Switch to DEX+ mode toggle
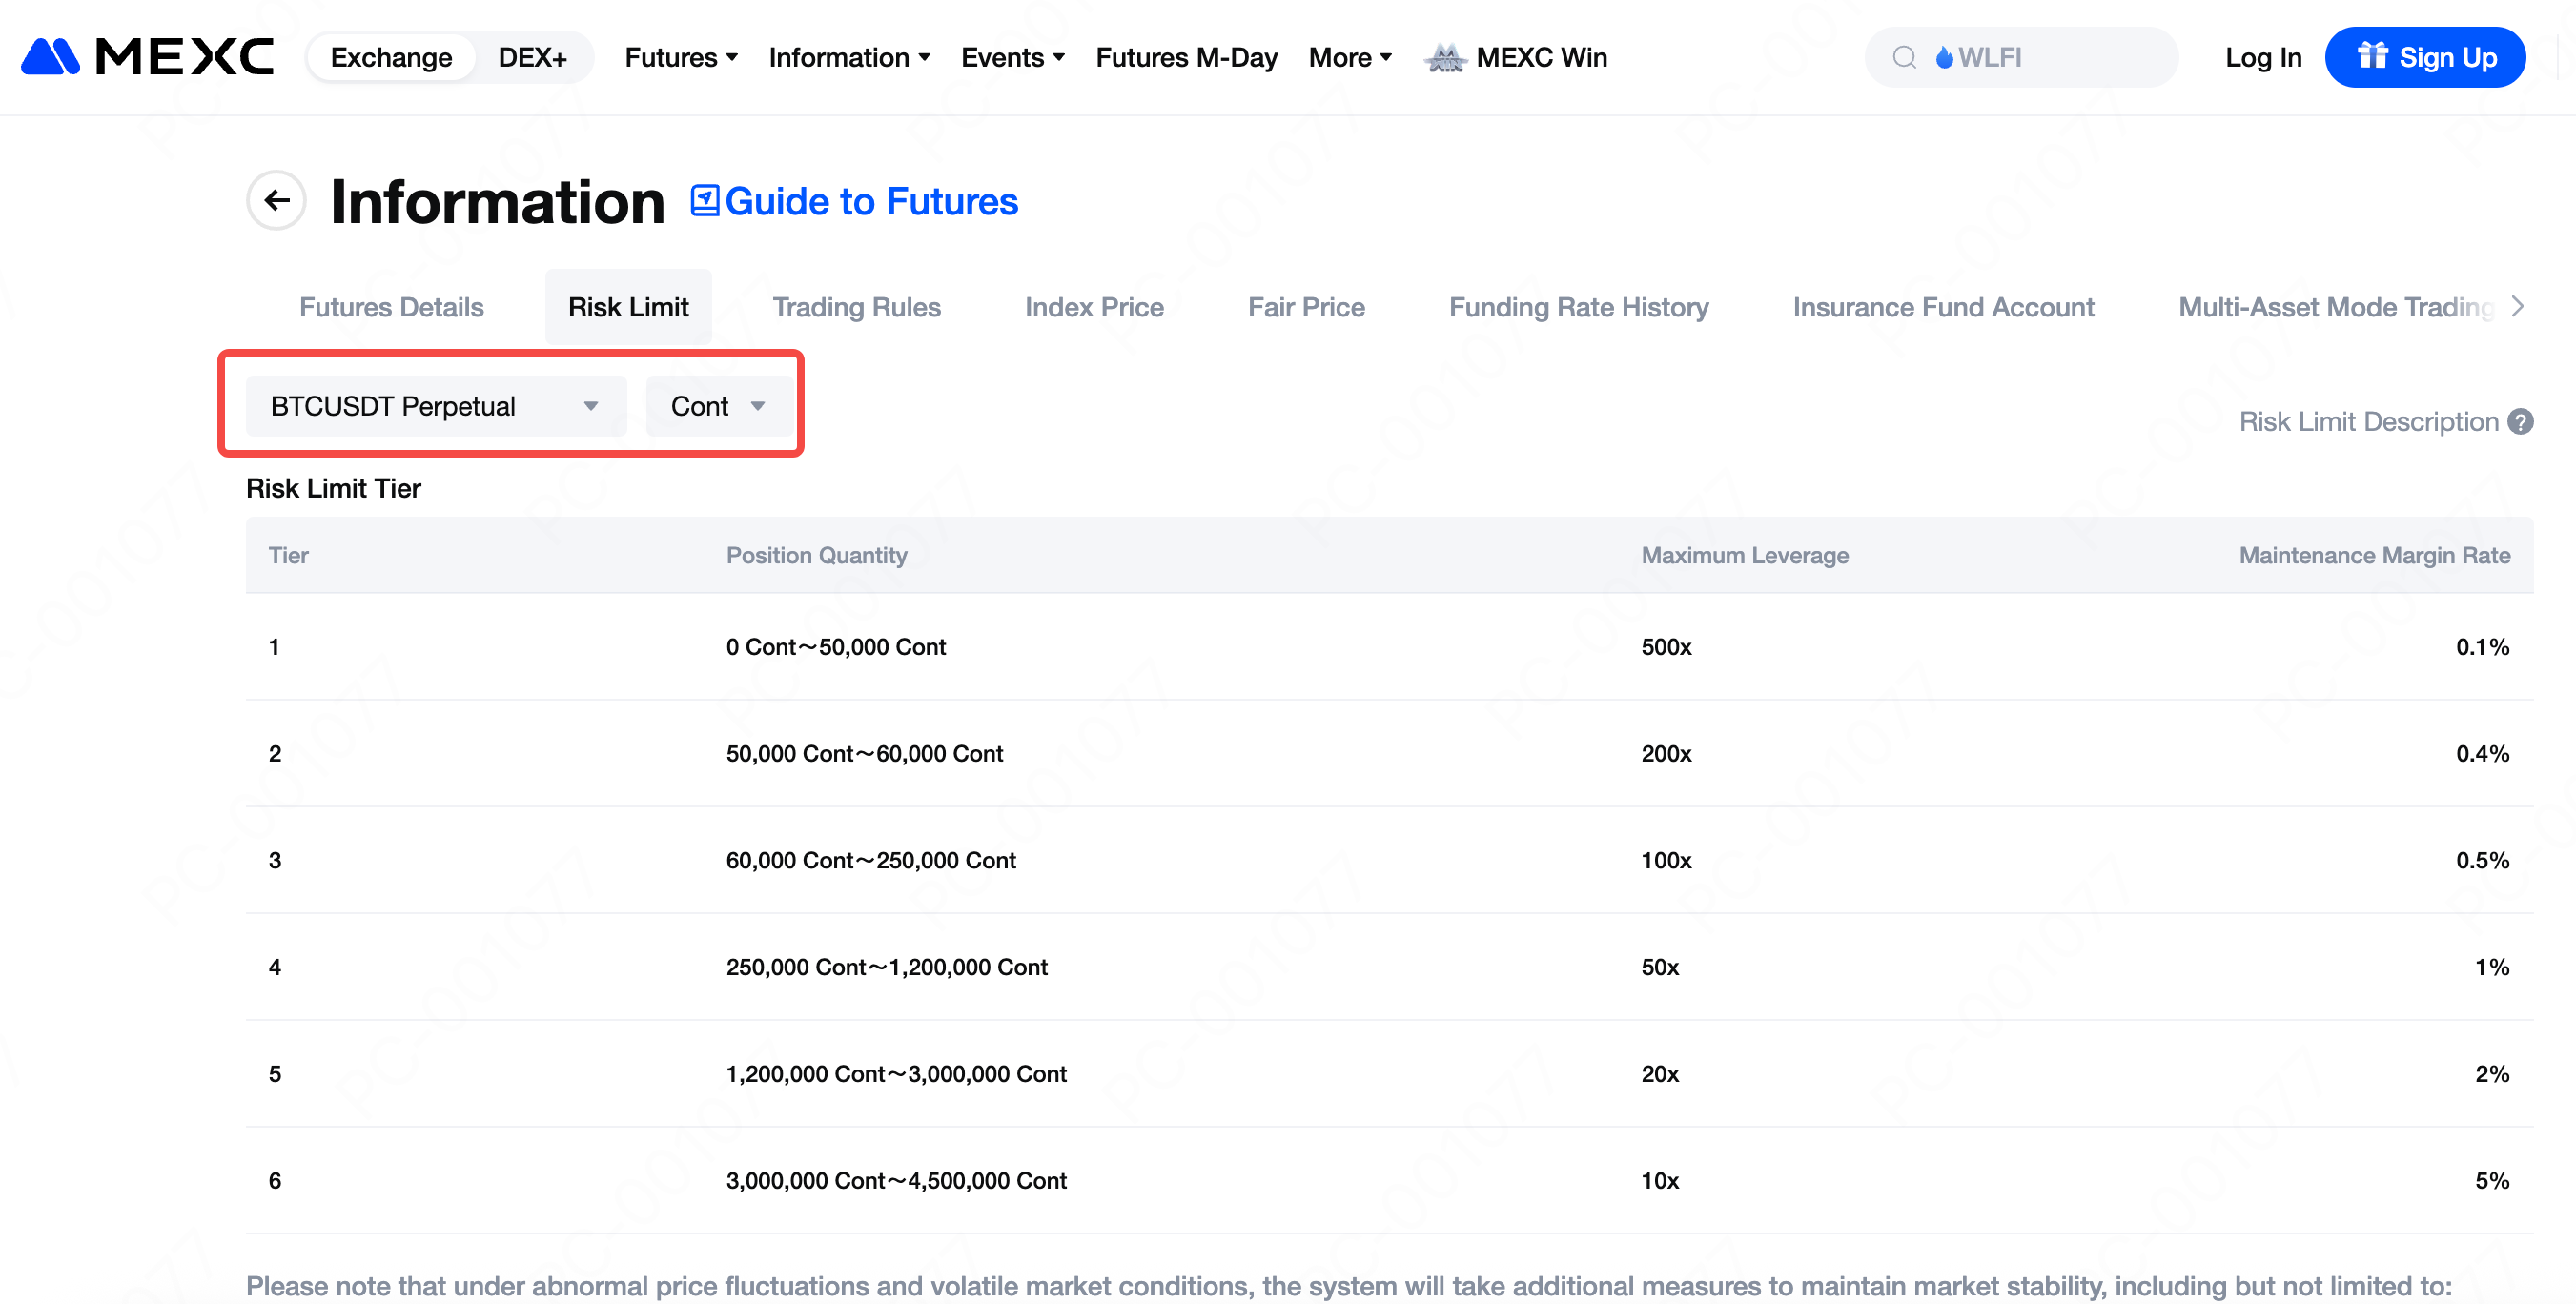Viewport: 2576px width, 1304px height. point(532,57)
